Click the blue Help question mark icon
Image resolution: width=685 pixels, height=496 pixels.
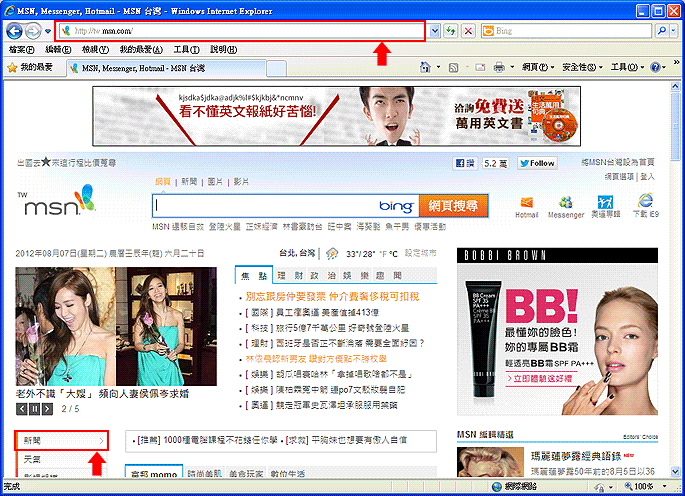click(x=655, y=67)
